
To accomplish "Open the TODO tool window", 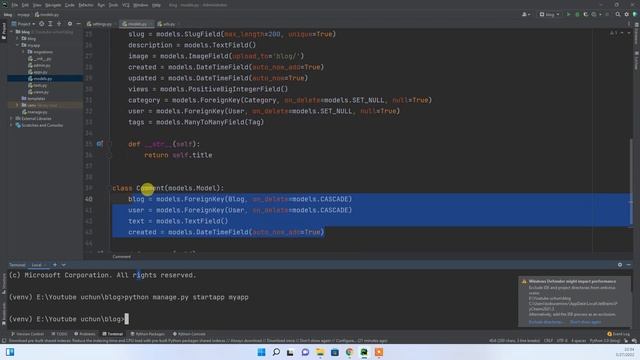I will pos(59,334).
